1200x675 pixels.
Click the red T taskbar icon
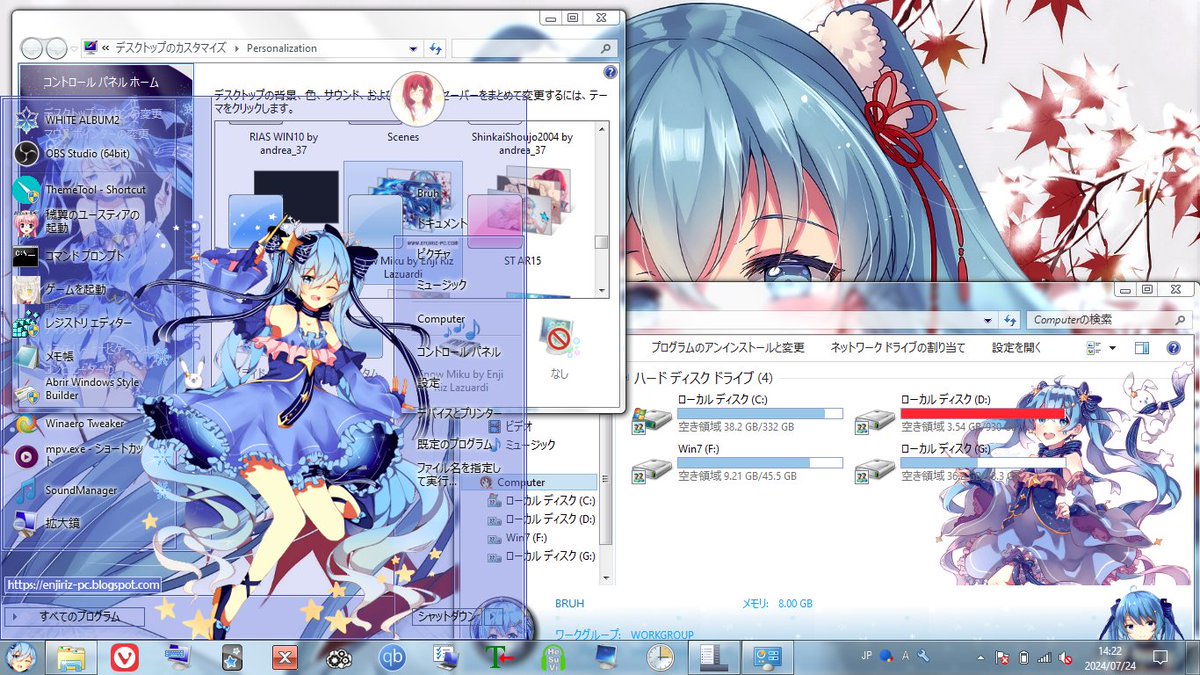[498, 657]
